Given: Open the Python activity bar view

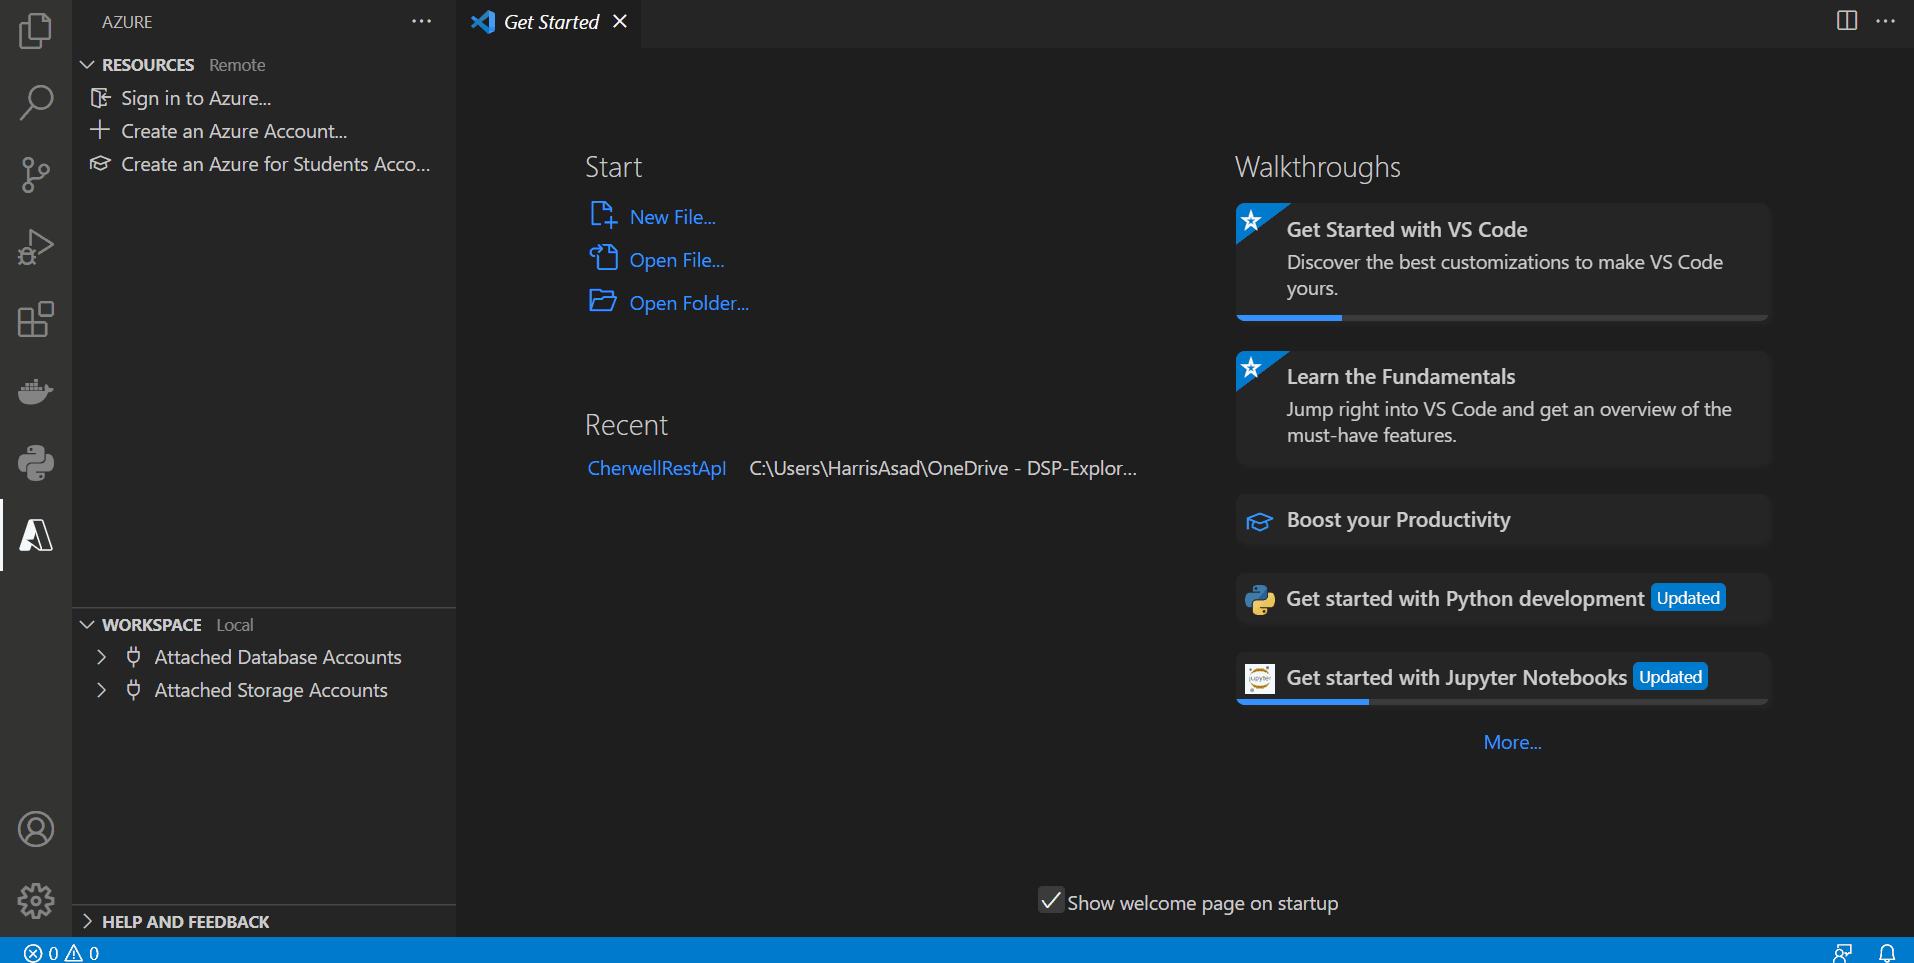Looking at the screenshot, I should pos(35,463).
